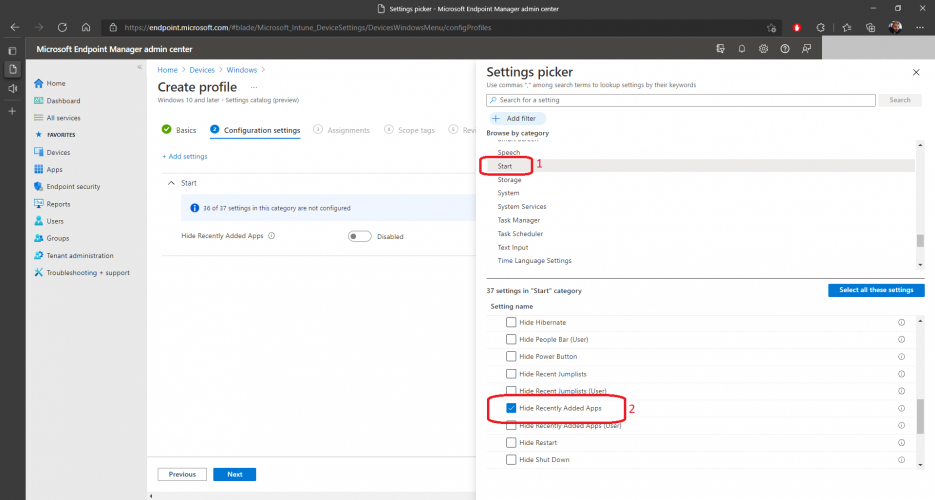This screenshot has height=500, width=935.
Task: Click the help question mark icon
Action: click(784, 48)
